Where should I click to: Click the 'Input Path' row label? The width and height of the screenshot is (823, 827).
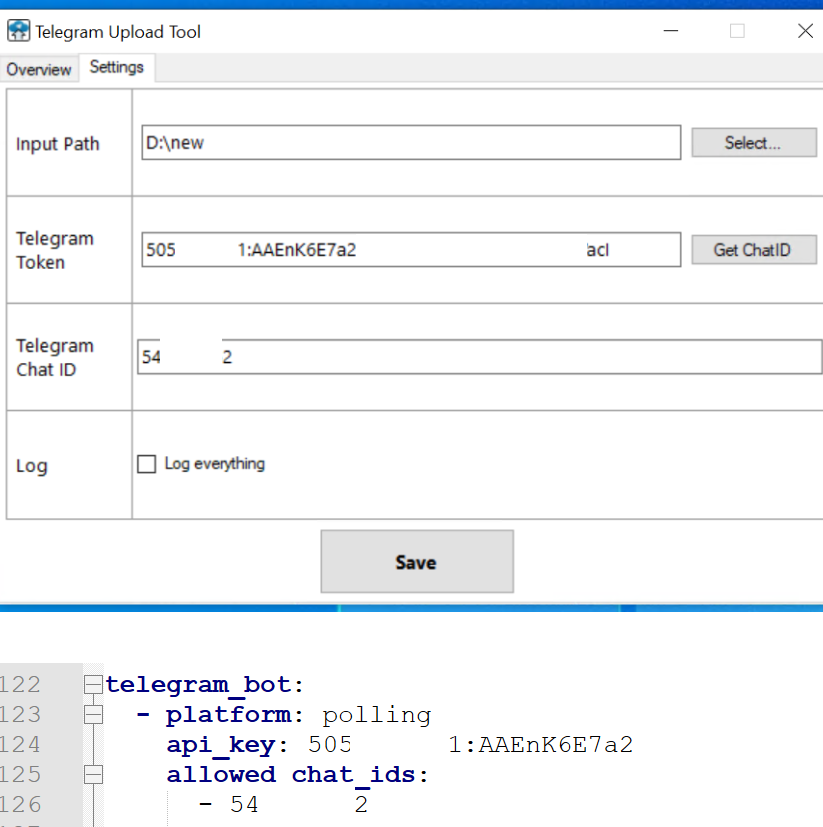tap(58, 144)
